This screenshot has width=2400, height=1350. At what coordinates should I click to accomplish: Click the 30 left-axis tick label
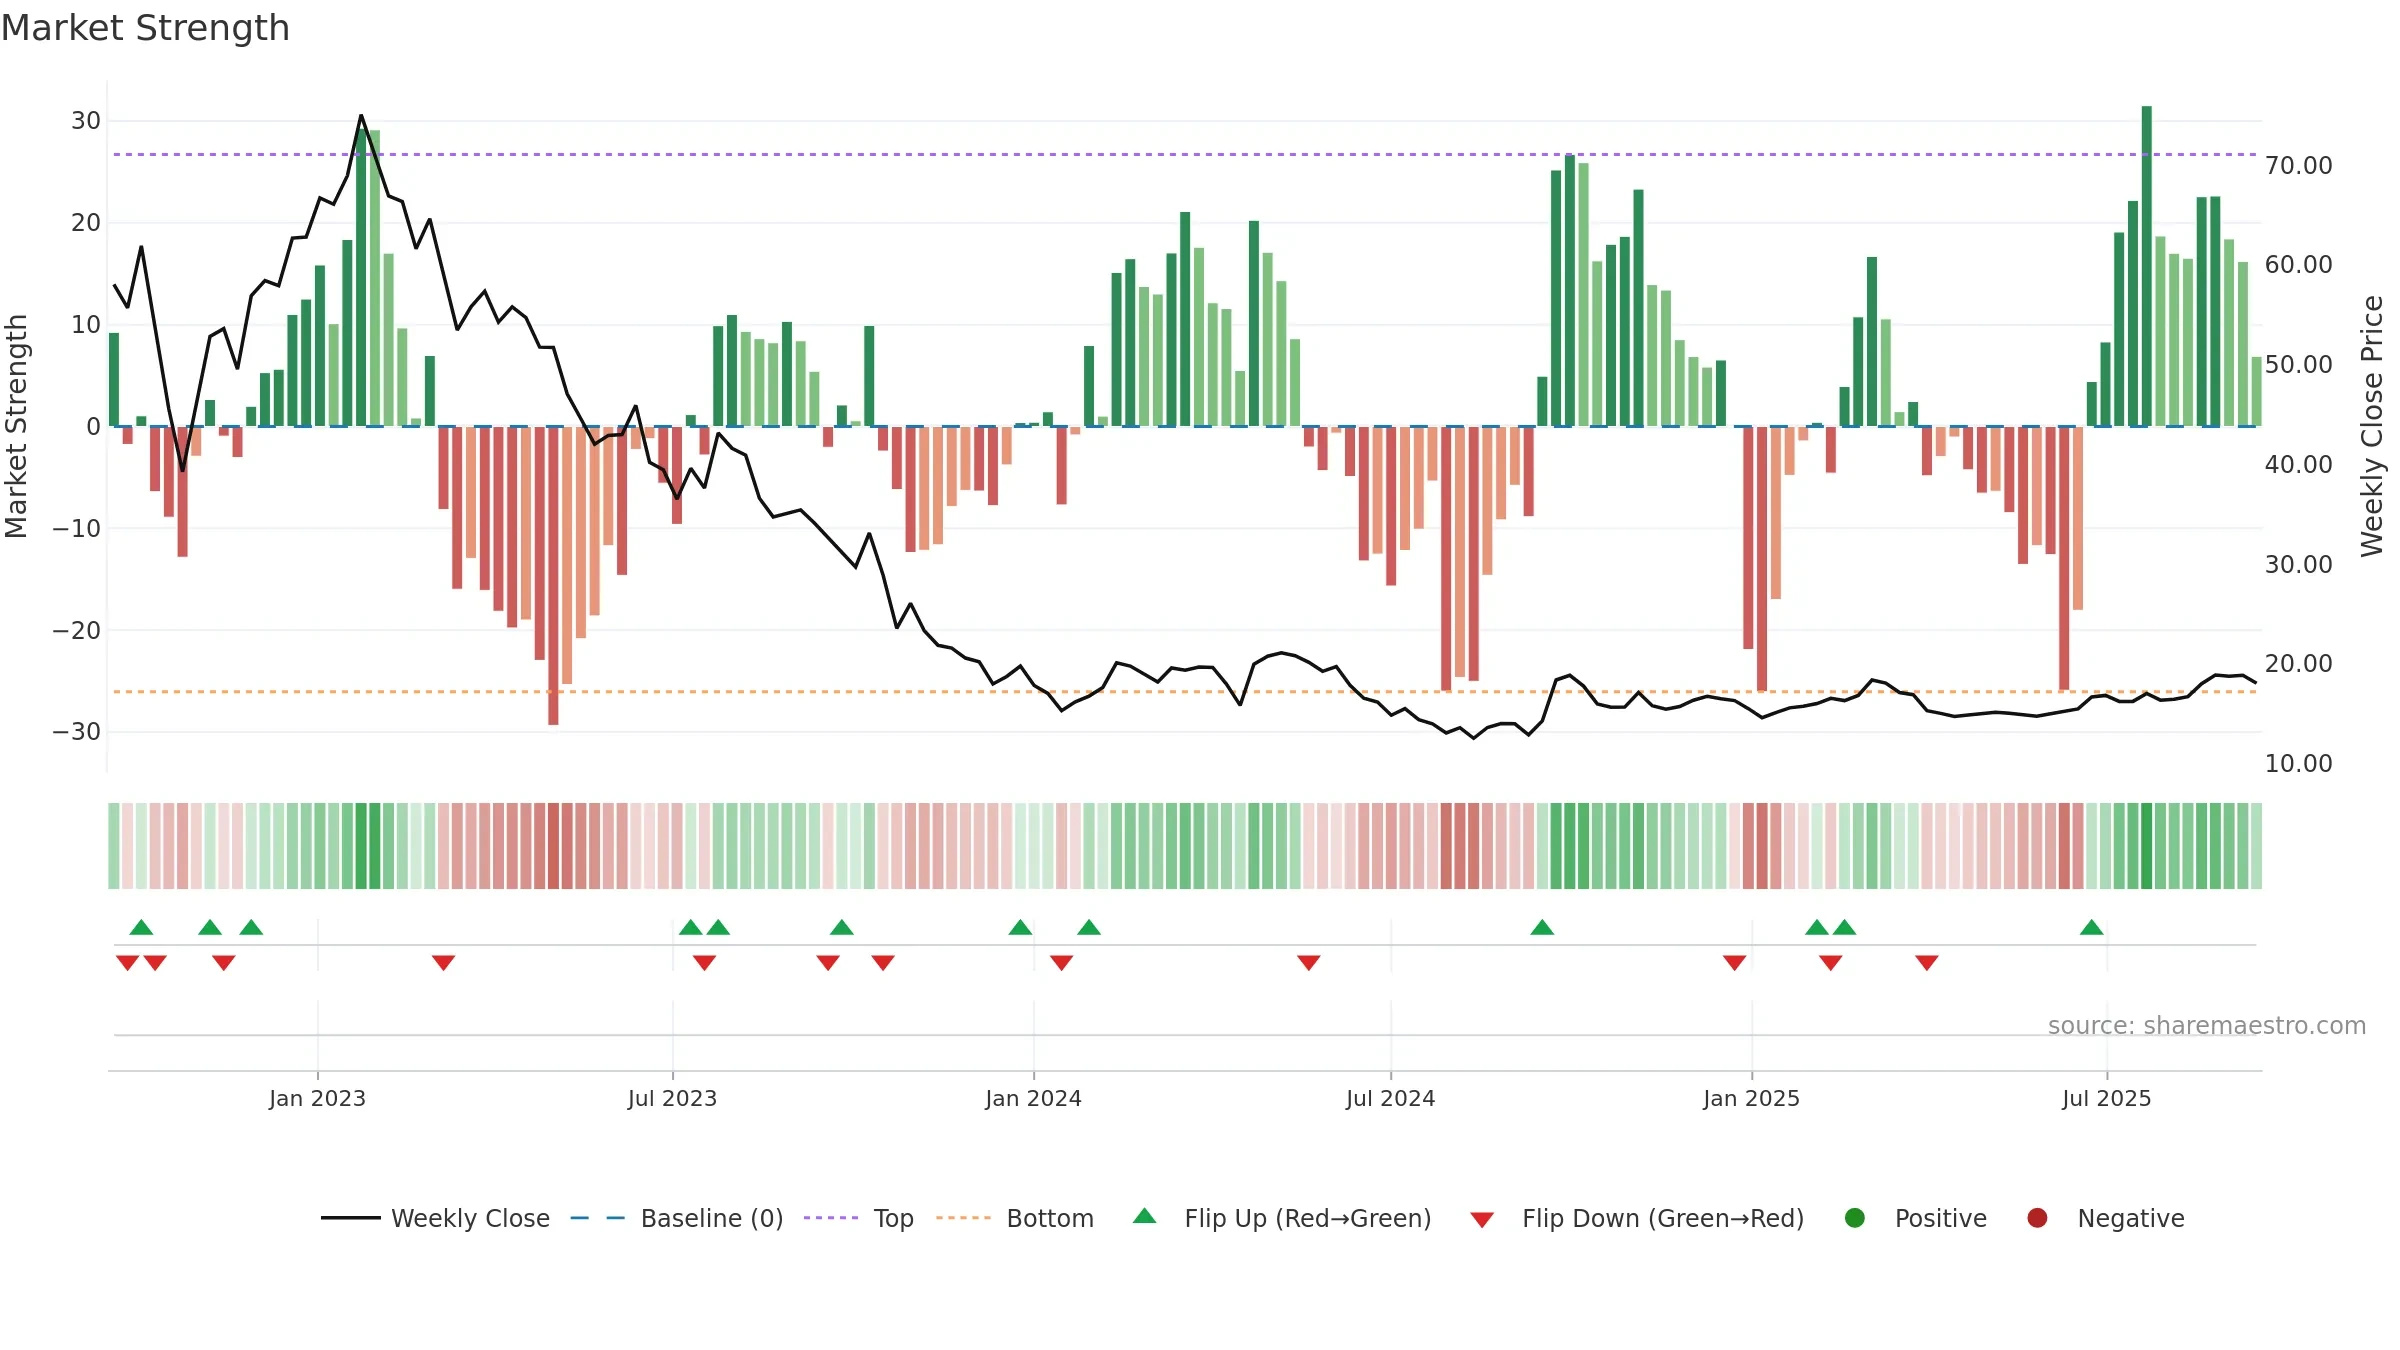coord(86,121)
